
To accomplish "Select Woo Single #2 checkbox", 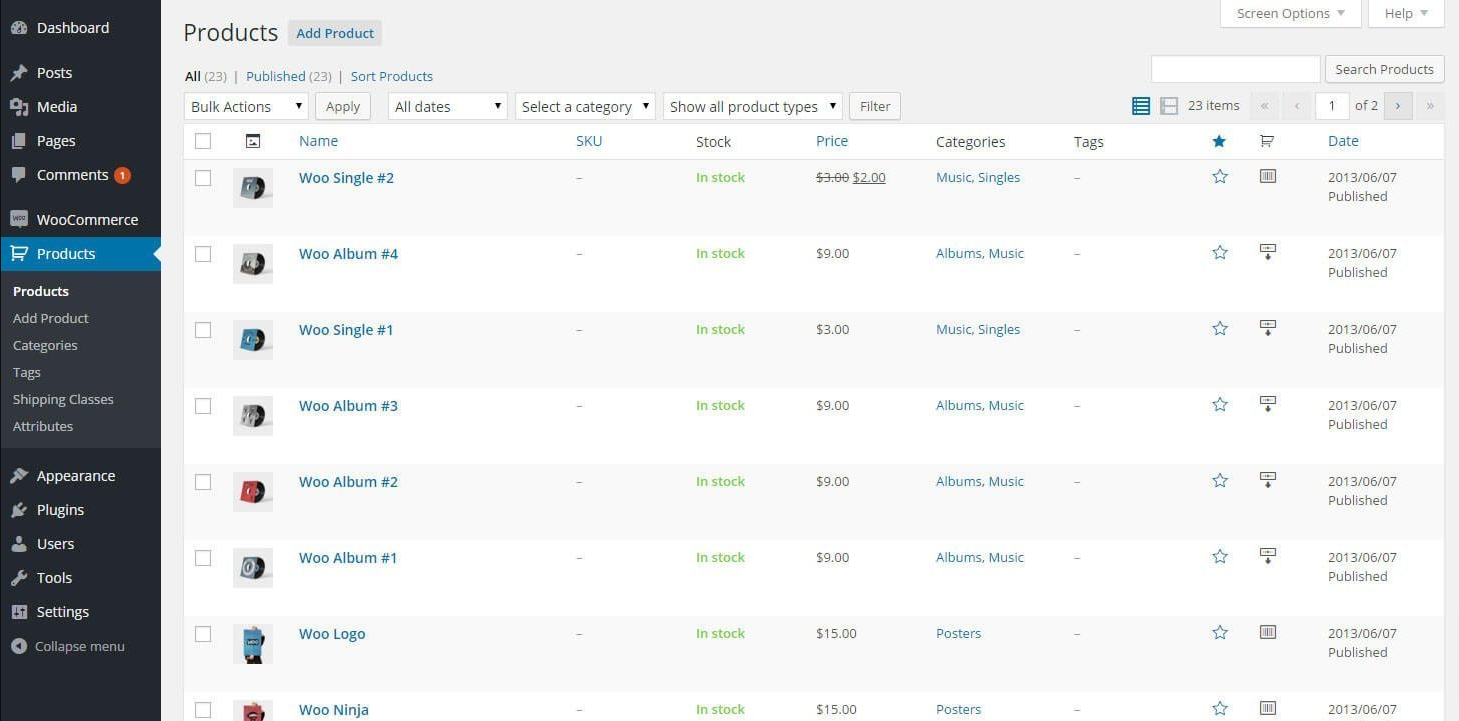I will 203,178.
